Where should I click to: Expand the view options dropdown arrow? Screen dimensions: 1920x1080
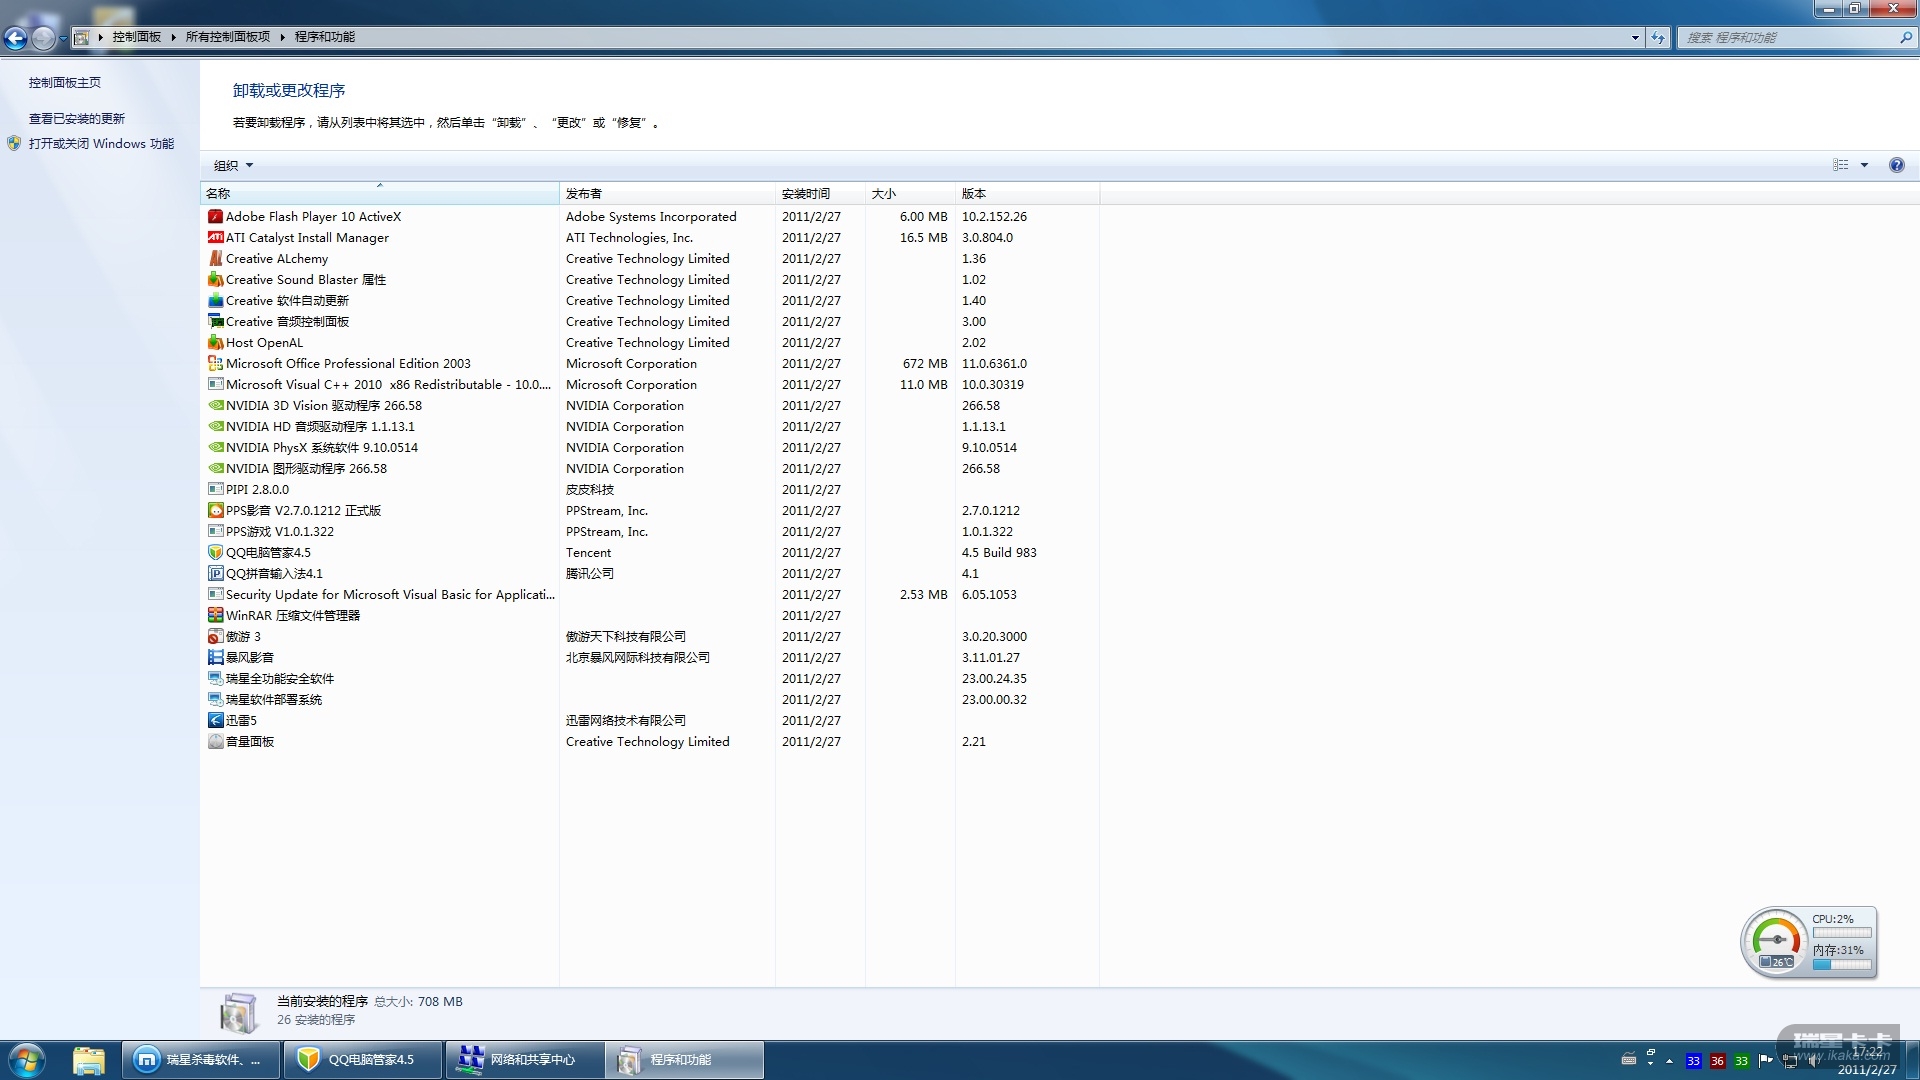1864,165
